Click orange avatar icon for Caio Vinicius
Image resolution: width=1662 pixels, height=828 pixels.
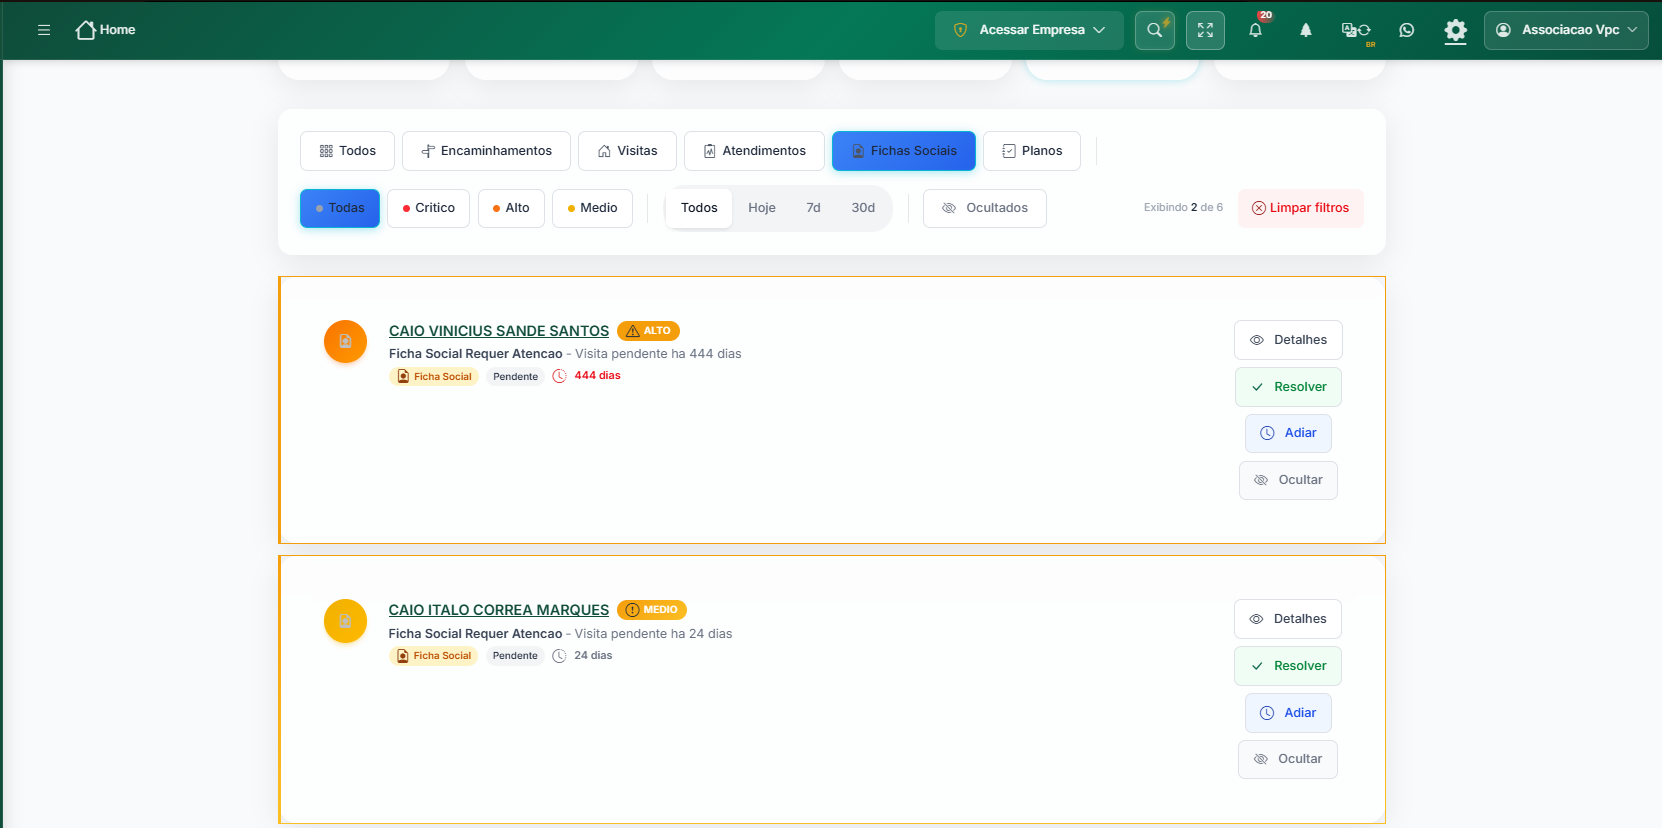(x=345, y=341)
